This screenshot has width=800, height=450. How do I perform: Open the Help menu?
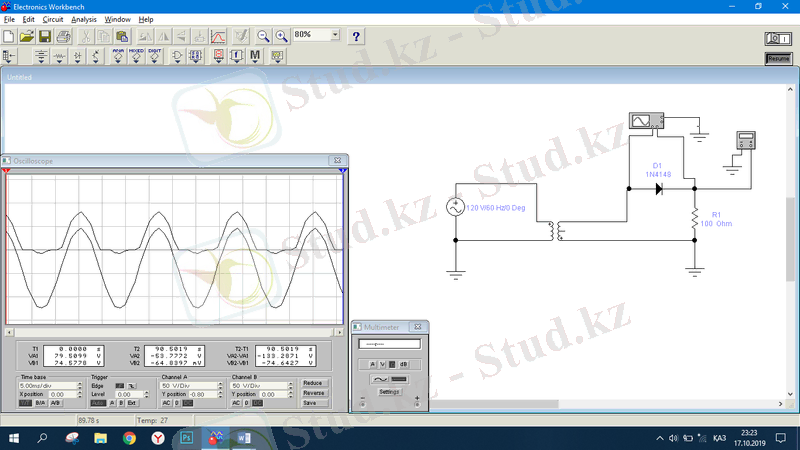tap(146, 19)
